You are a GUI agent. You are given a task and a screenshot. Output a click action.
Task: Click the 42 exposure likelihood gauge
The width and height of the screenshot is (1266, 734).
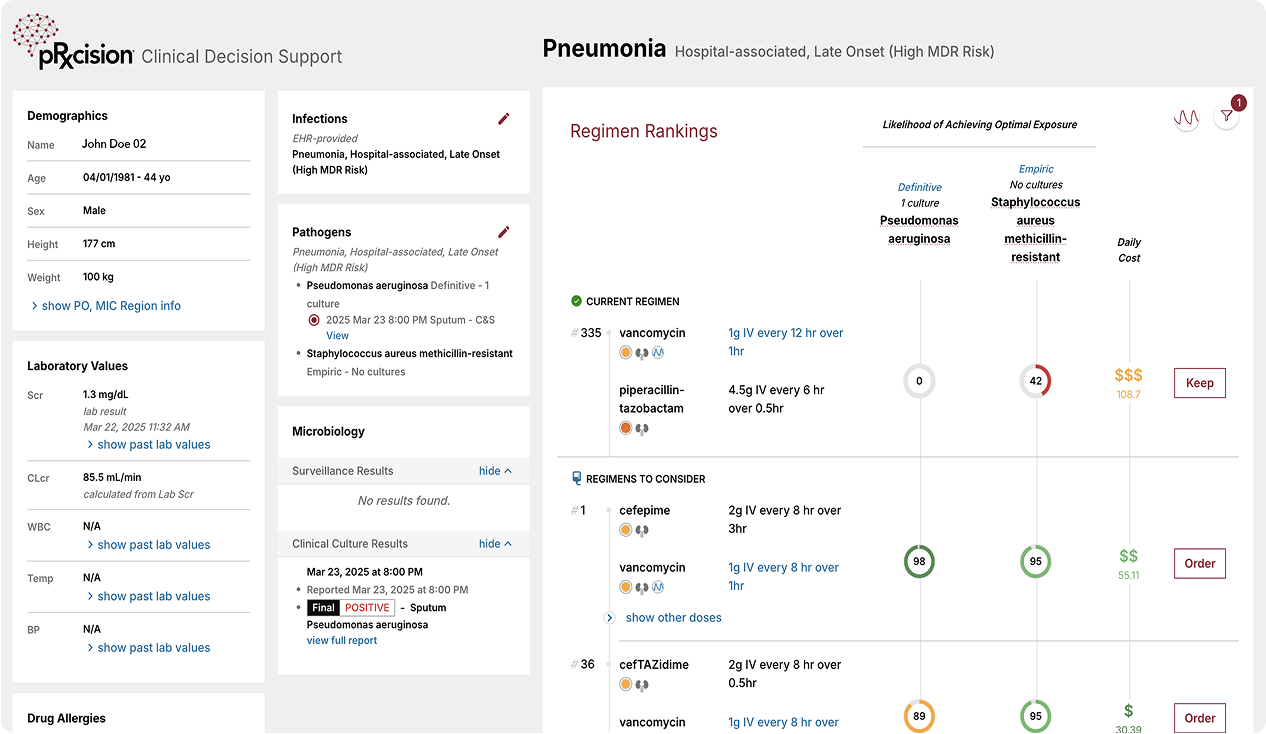click(1035, 381)
